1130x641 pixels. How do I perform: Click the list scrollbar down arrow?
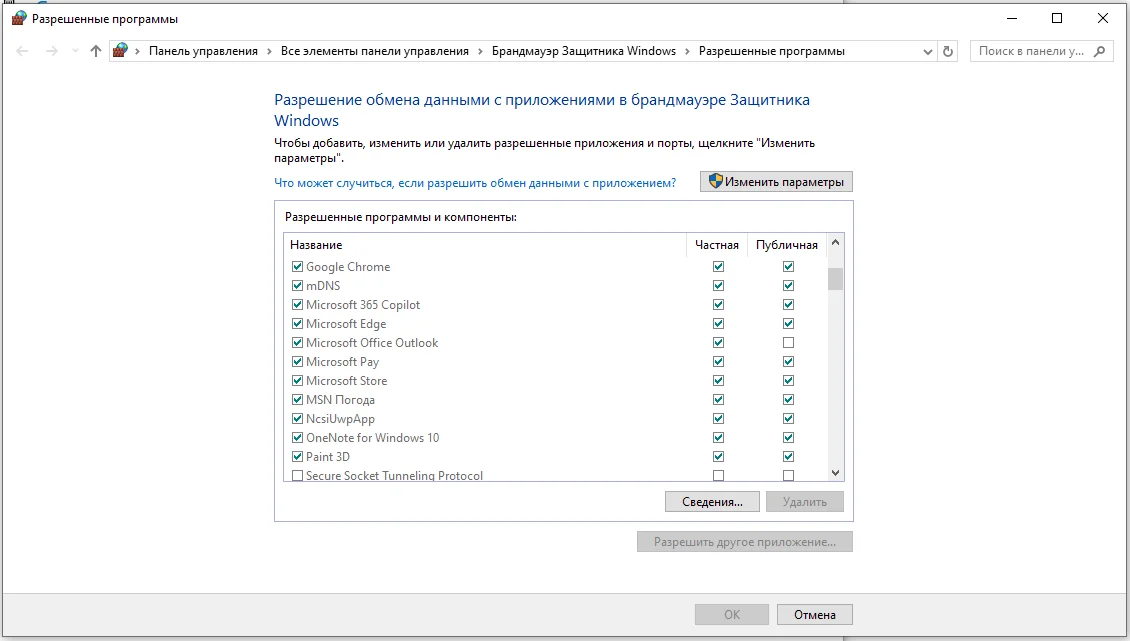[836, 473]
